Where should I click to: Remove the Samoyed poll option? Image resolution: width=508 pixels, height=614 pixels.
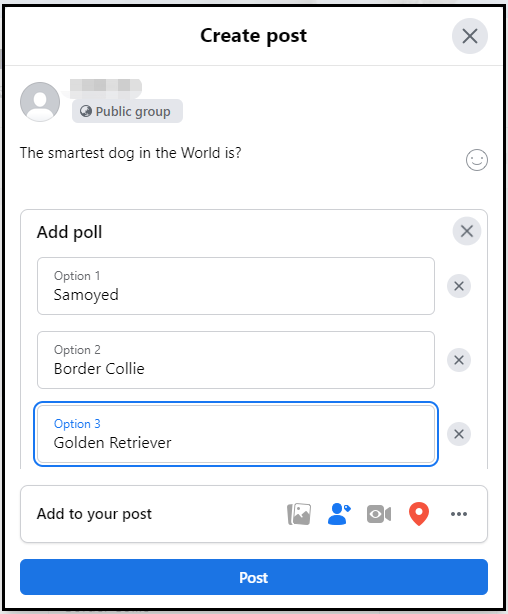click(459, 286)
